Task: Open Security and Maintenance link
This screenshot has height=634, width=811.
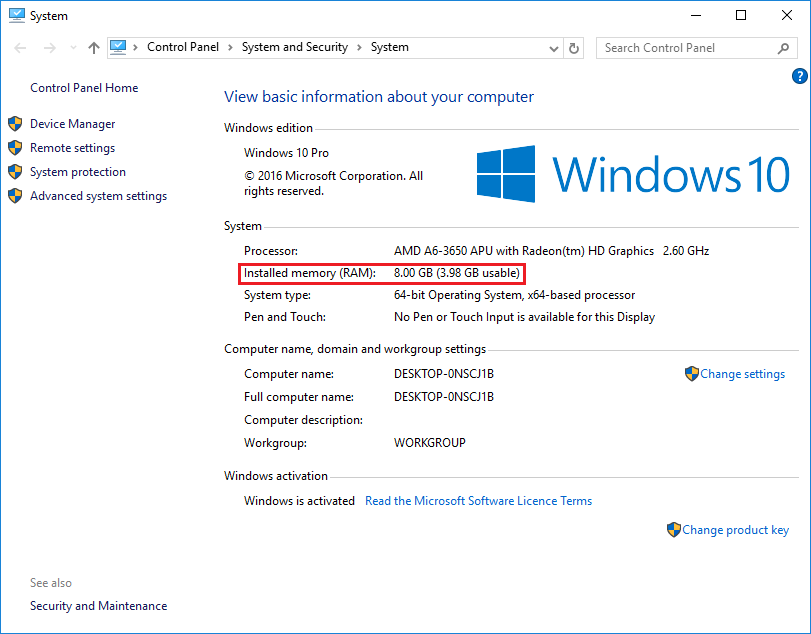Action: pos(98,606)
